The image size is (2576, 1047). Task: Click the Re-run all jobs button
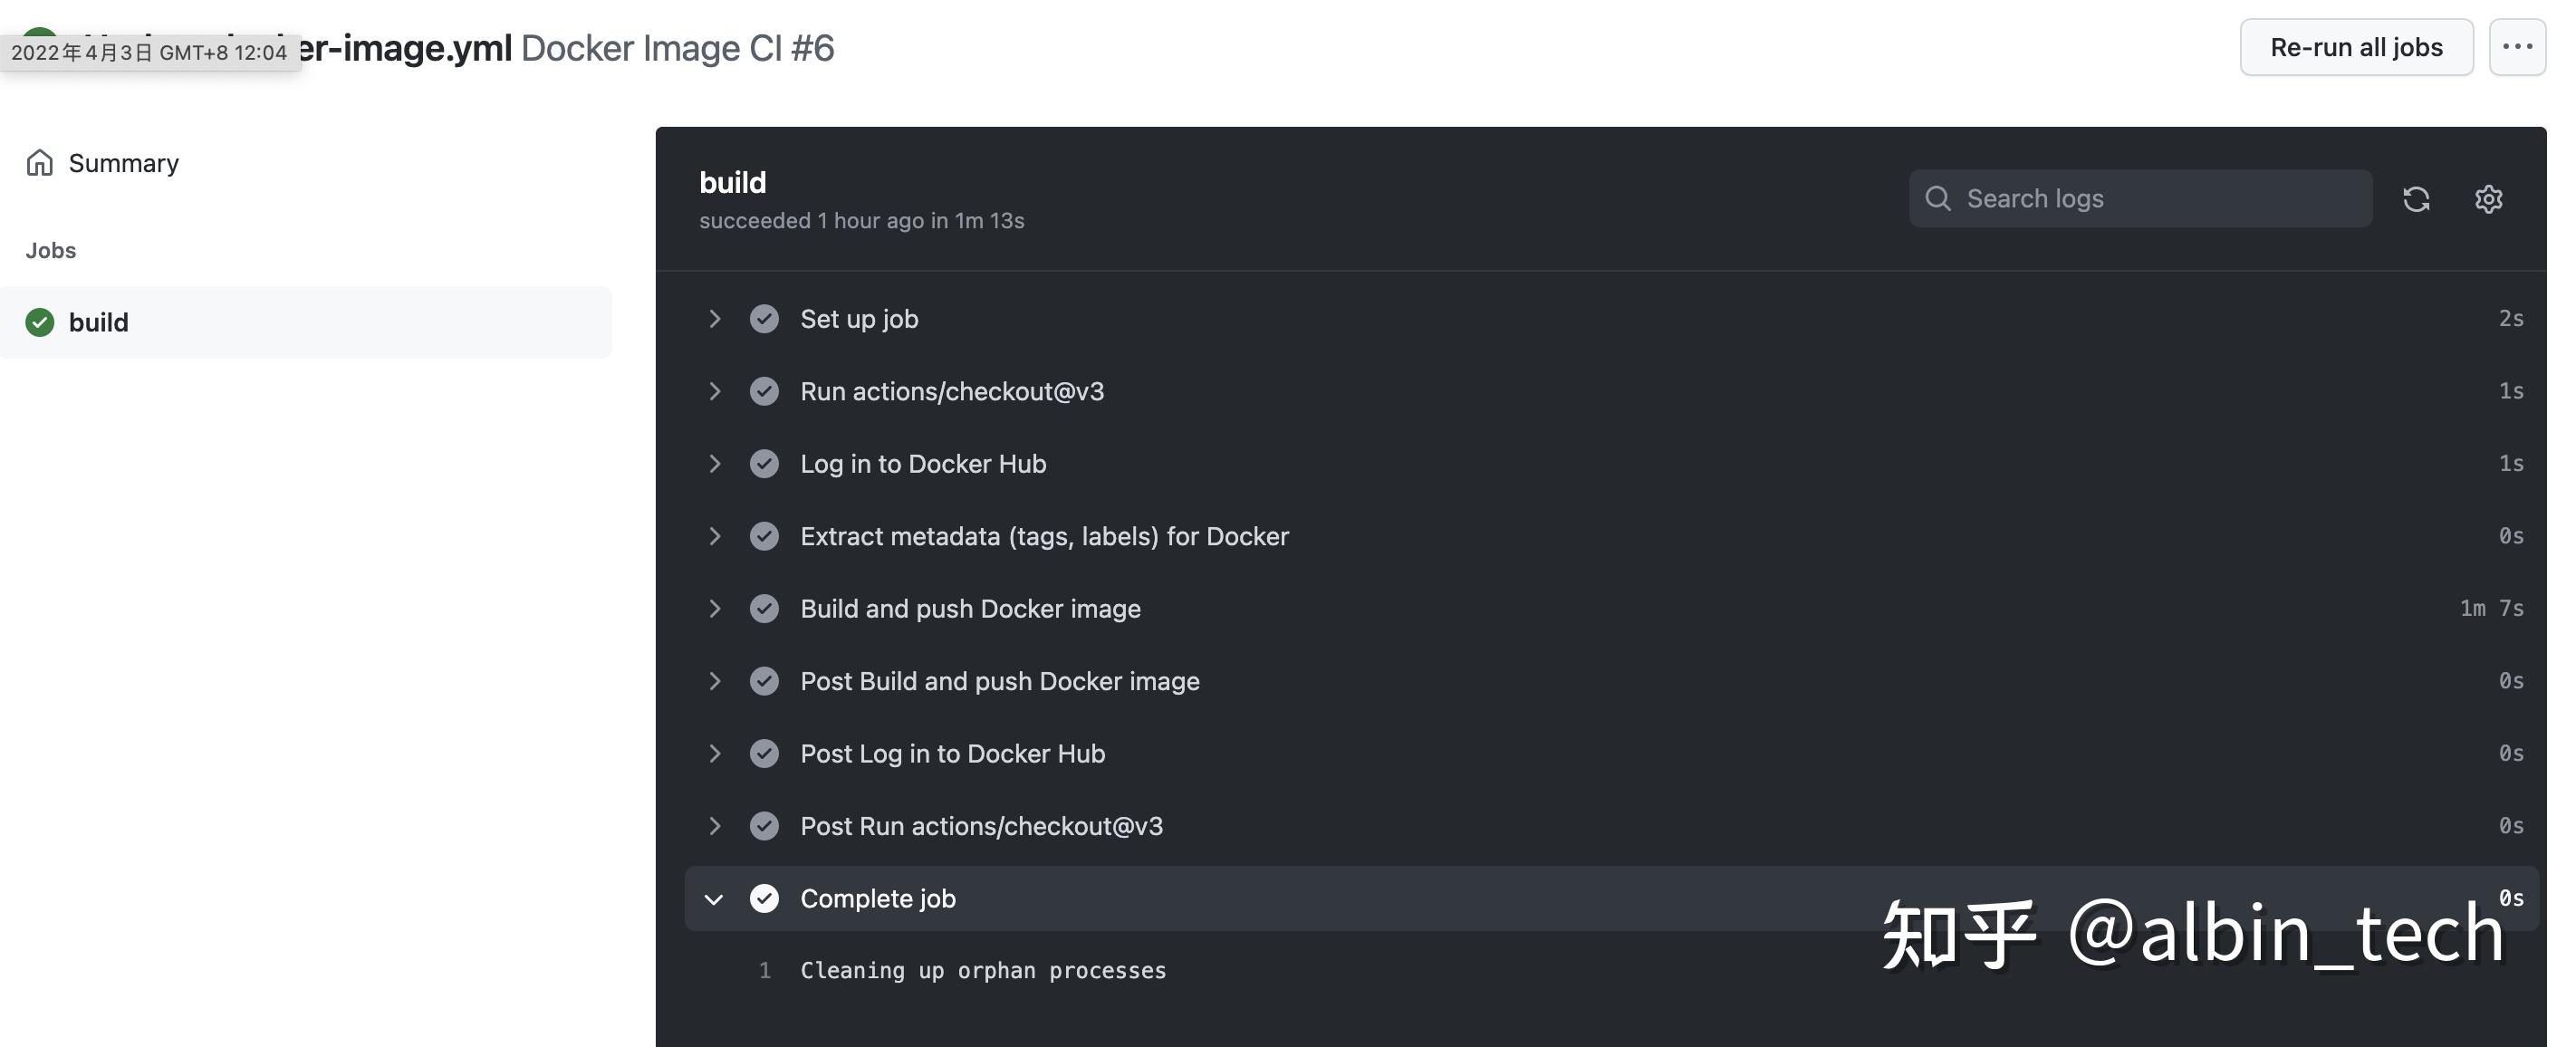[2356, 46]
